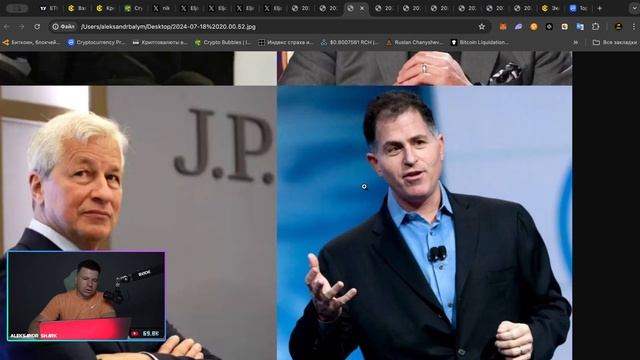Screen dimensions: 640x360
Task: Open the yellow square extension icon
Action: coord(564,27)
